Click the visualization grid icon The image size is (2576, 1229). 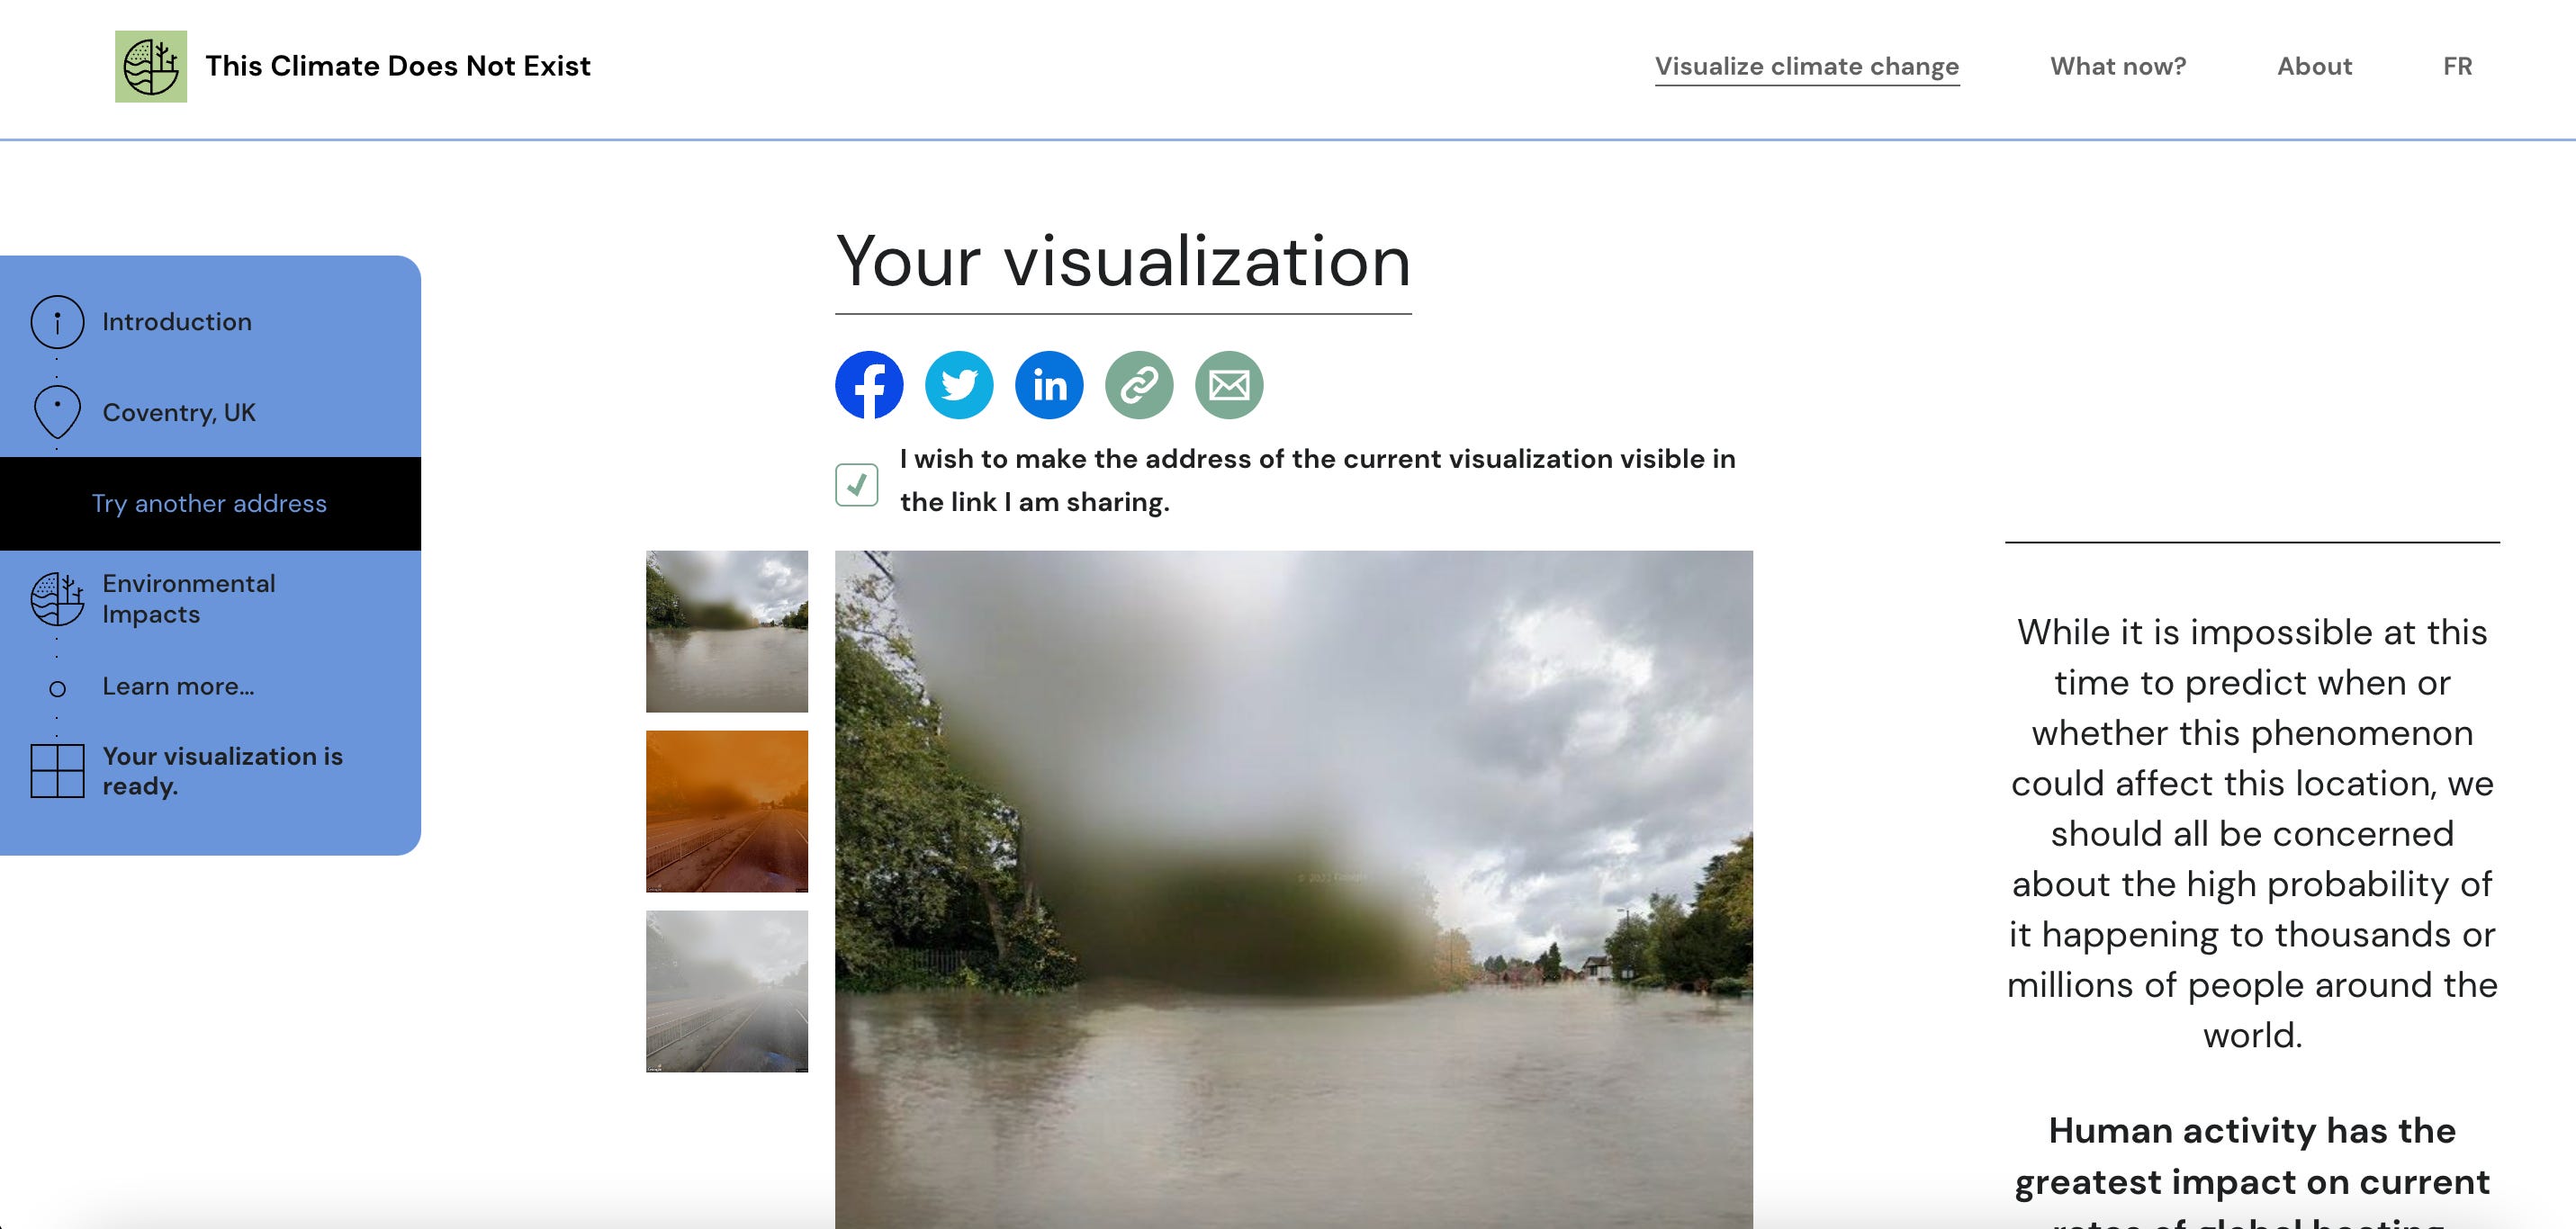pos(57,771)
